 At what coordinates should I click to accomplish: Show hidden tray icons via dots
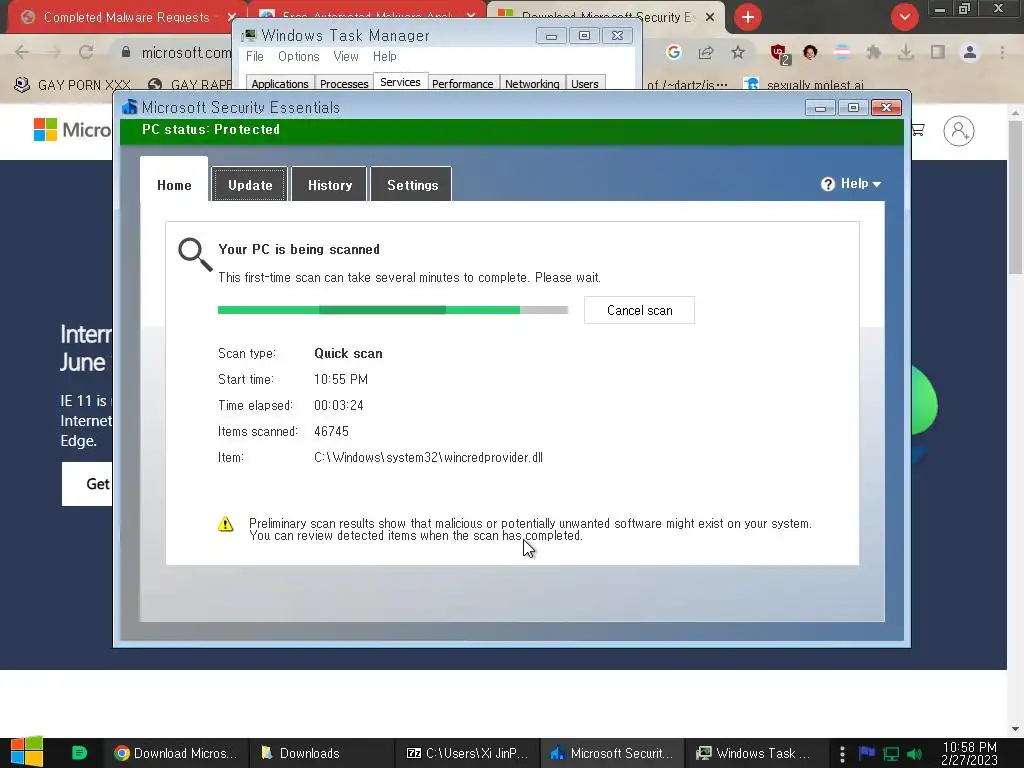[x=842, y=753]
